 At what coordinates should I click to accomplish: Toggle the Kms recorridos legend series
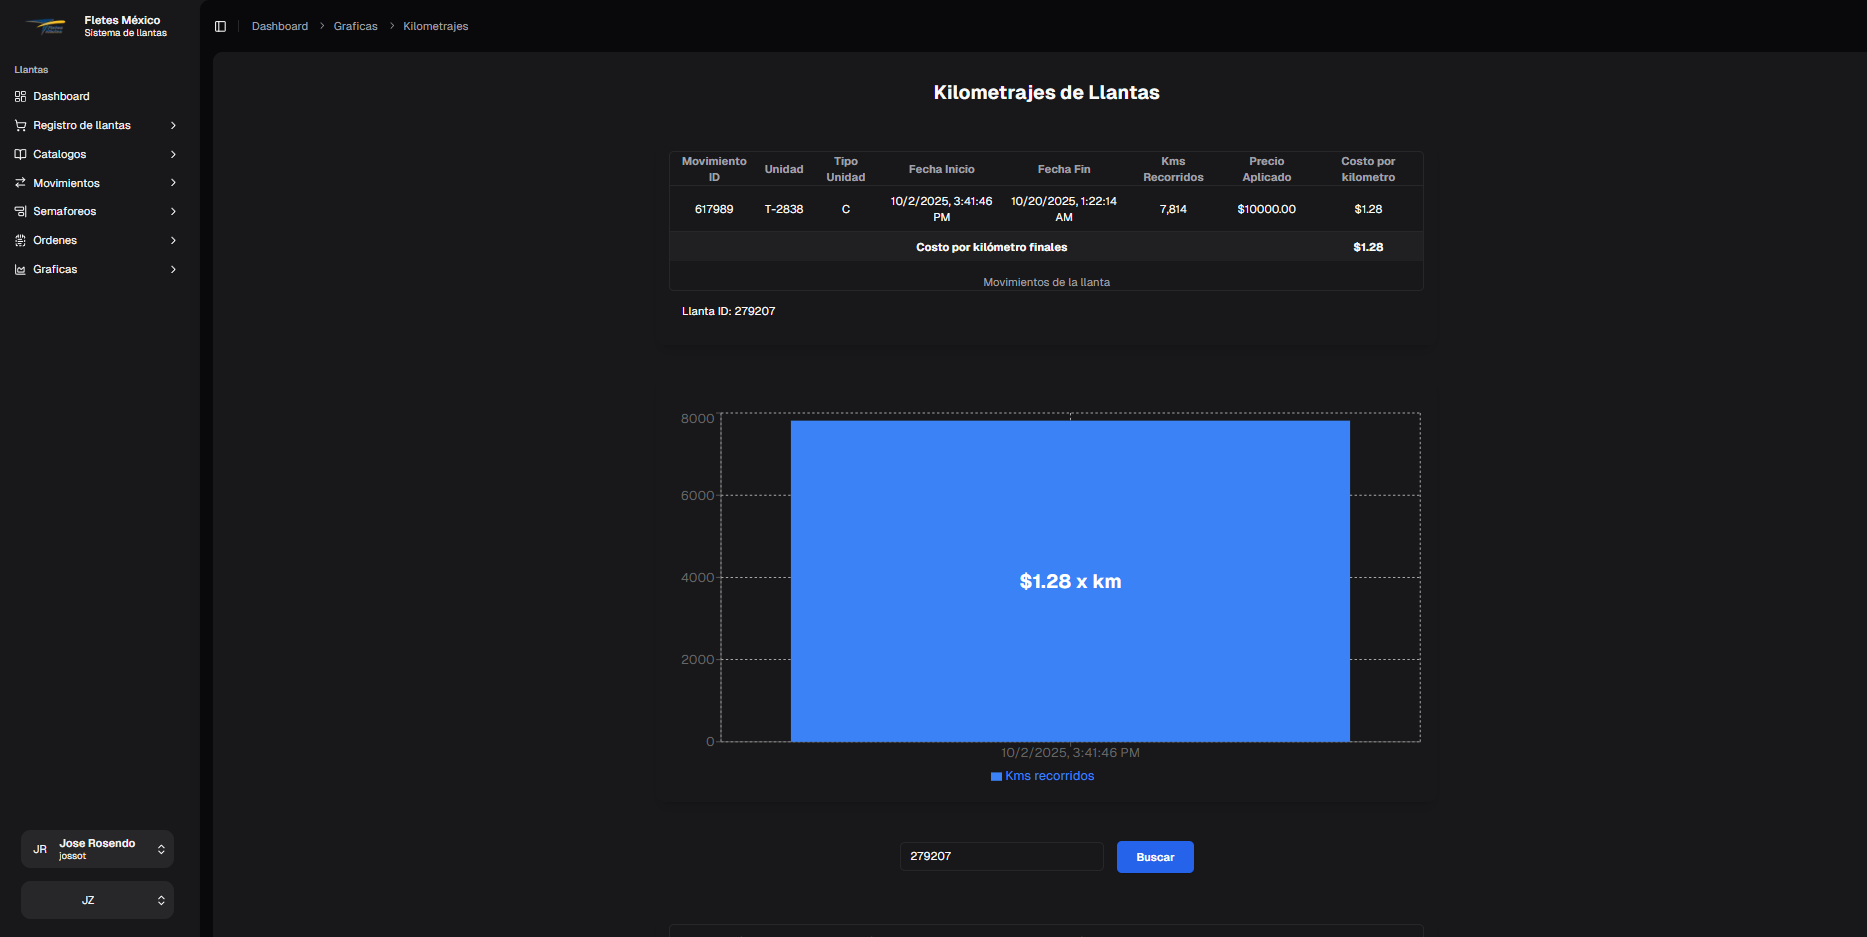point(1043,776)
